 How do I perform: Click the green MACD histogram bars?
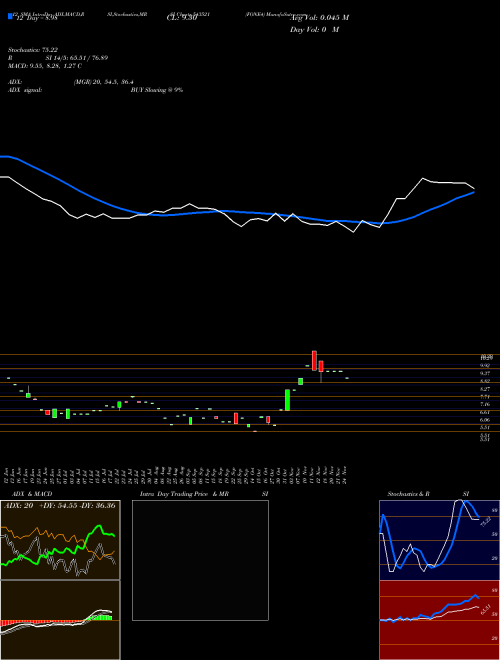103,617
